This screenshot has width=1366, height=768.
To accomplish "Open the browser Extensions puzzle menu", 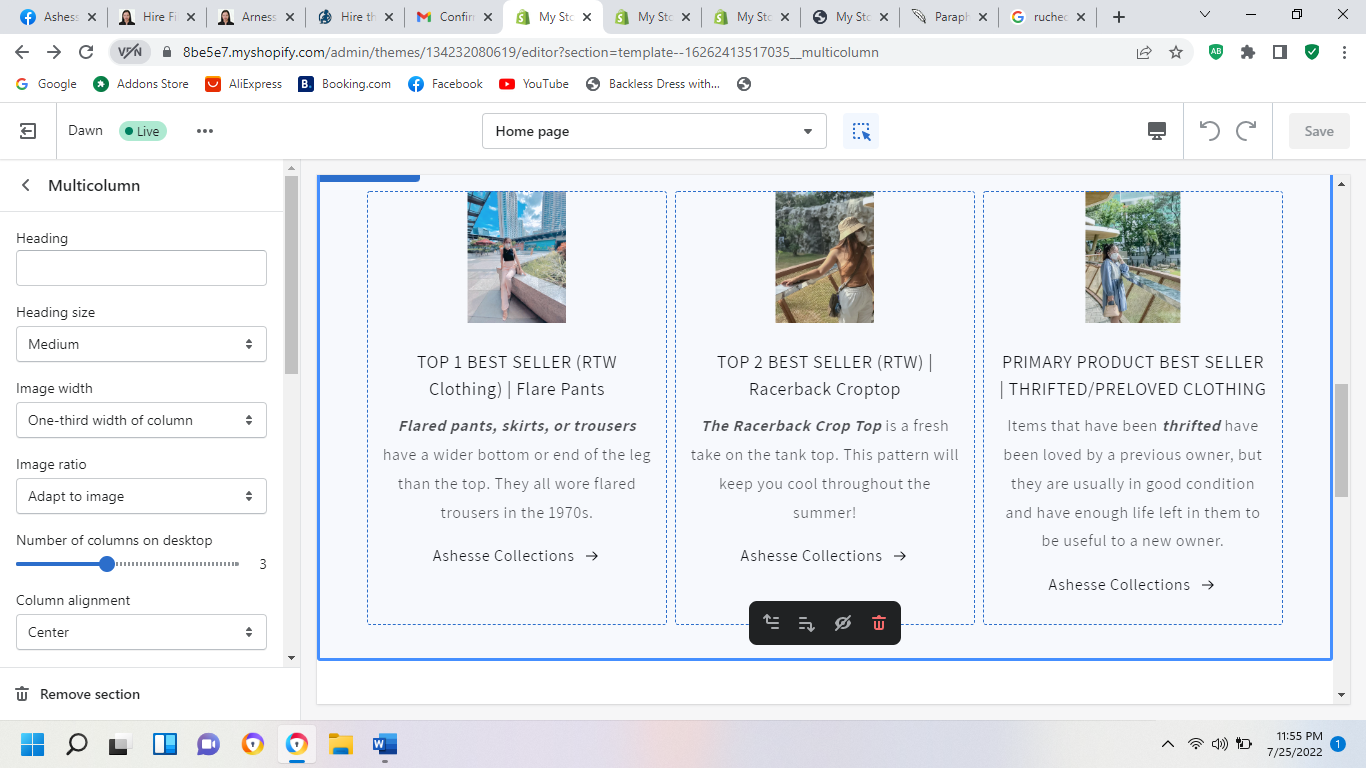I will point(1248,52).
